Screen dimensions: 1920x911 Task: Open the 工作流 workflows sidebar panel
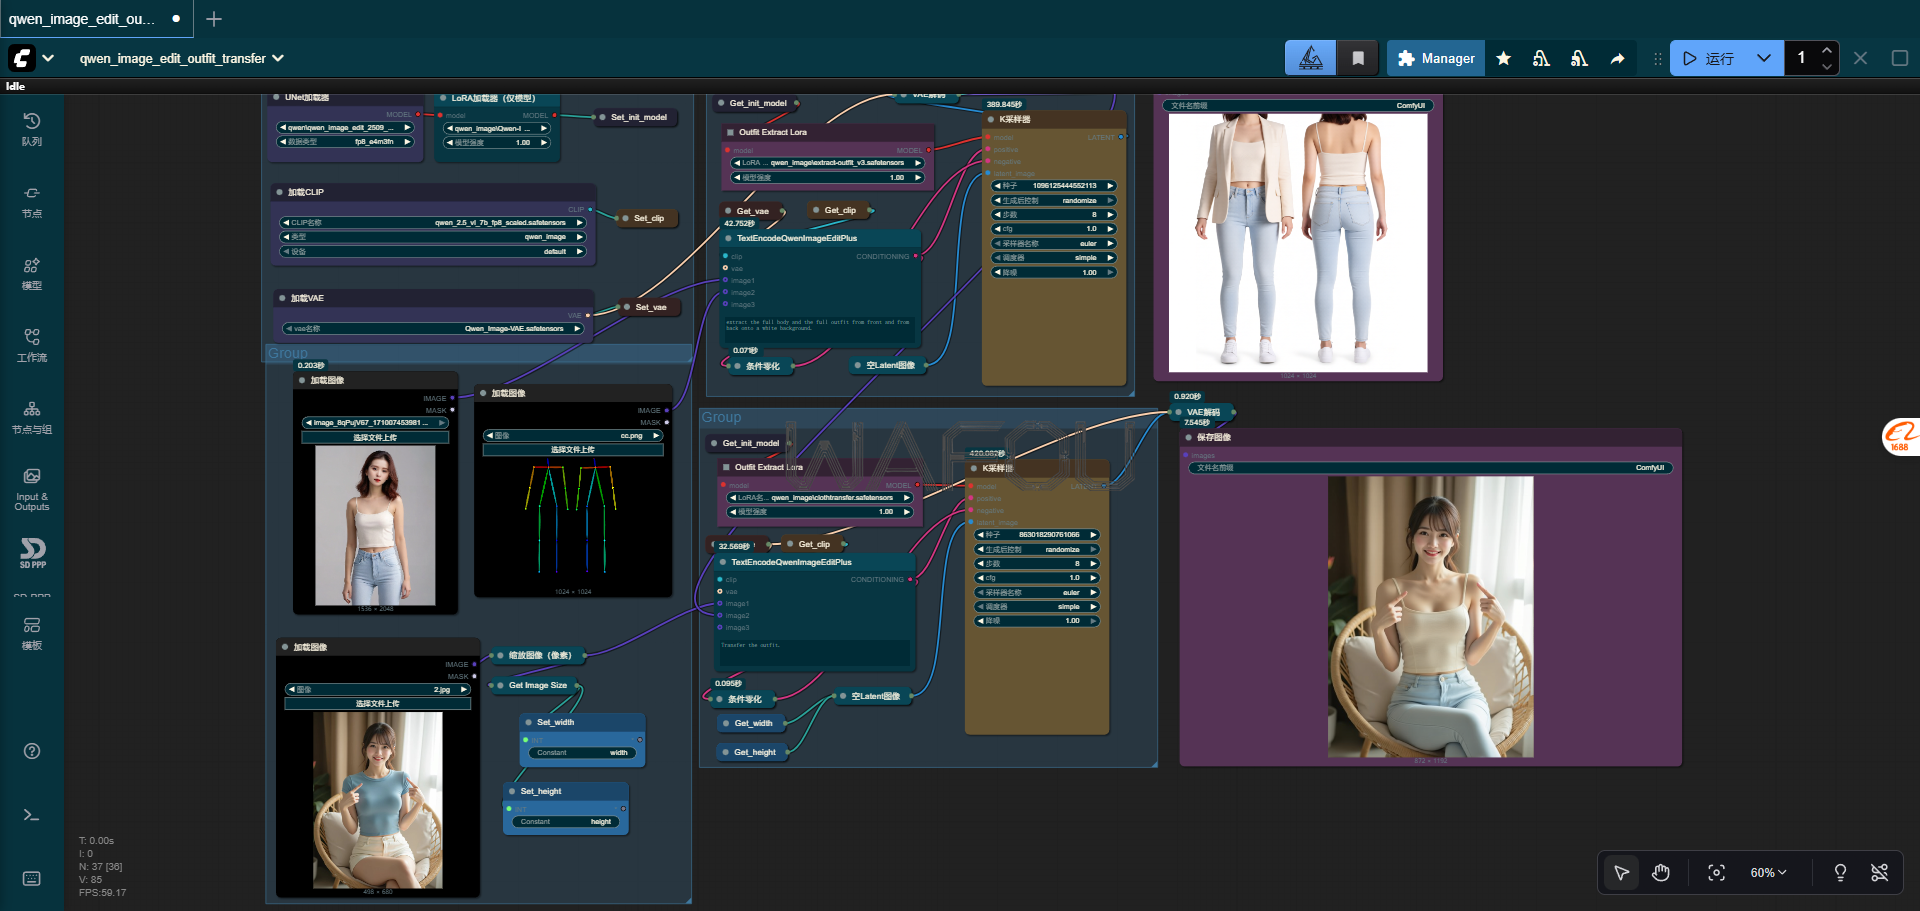click(32, 344)
